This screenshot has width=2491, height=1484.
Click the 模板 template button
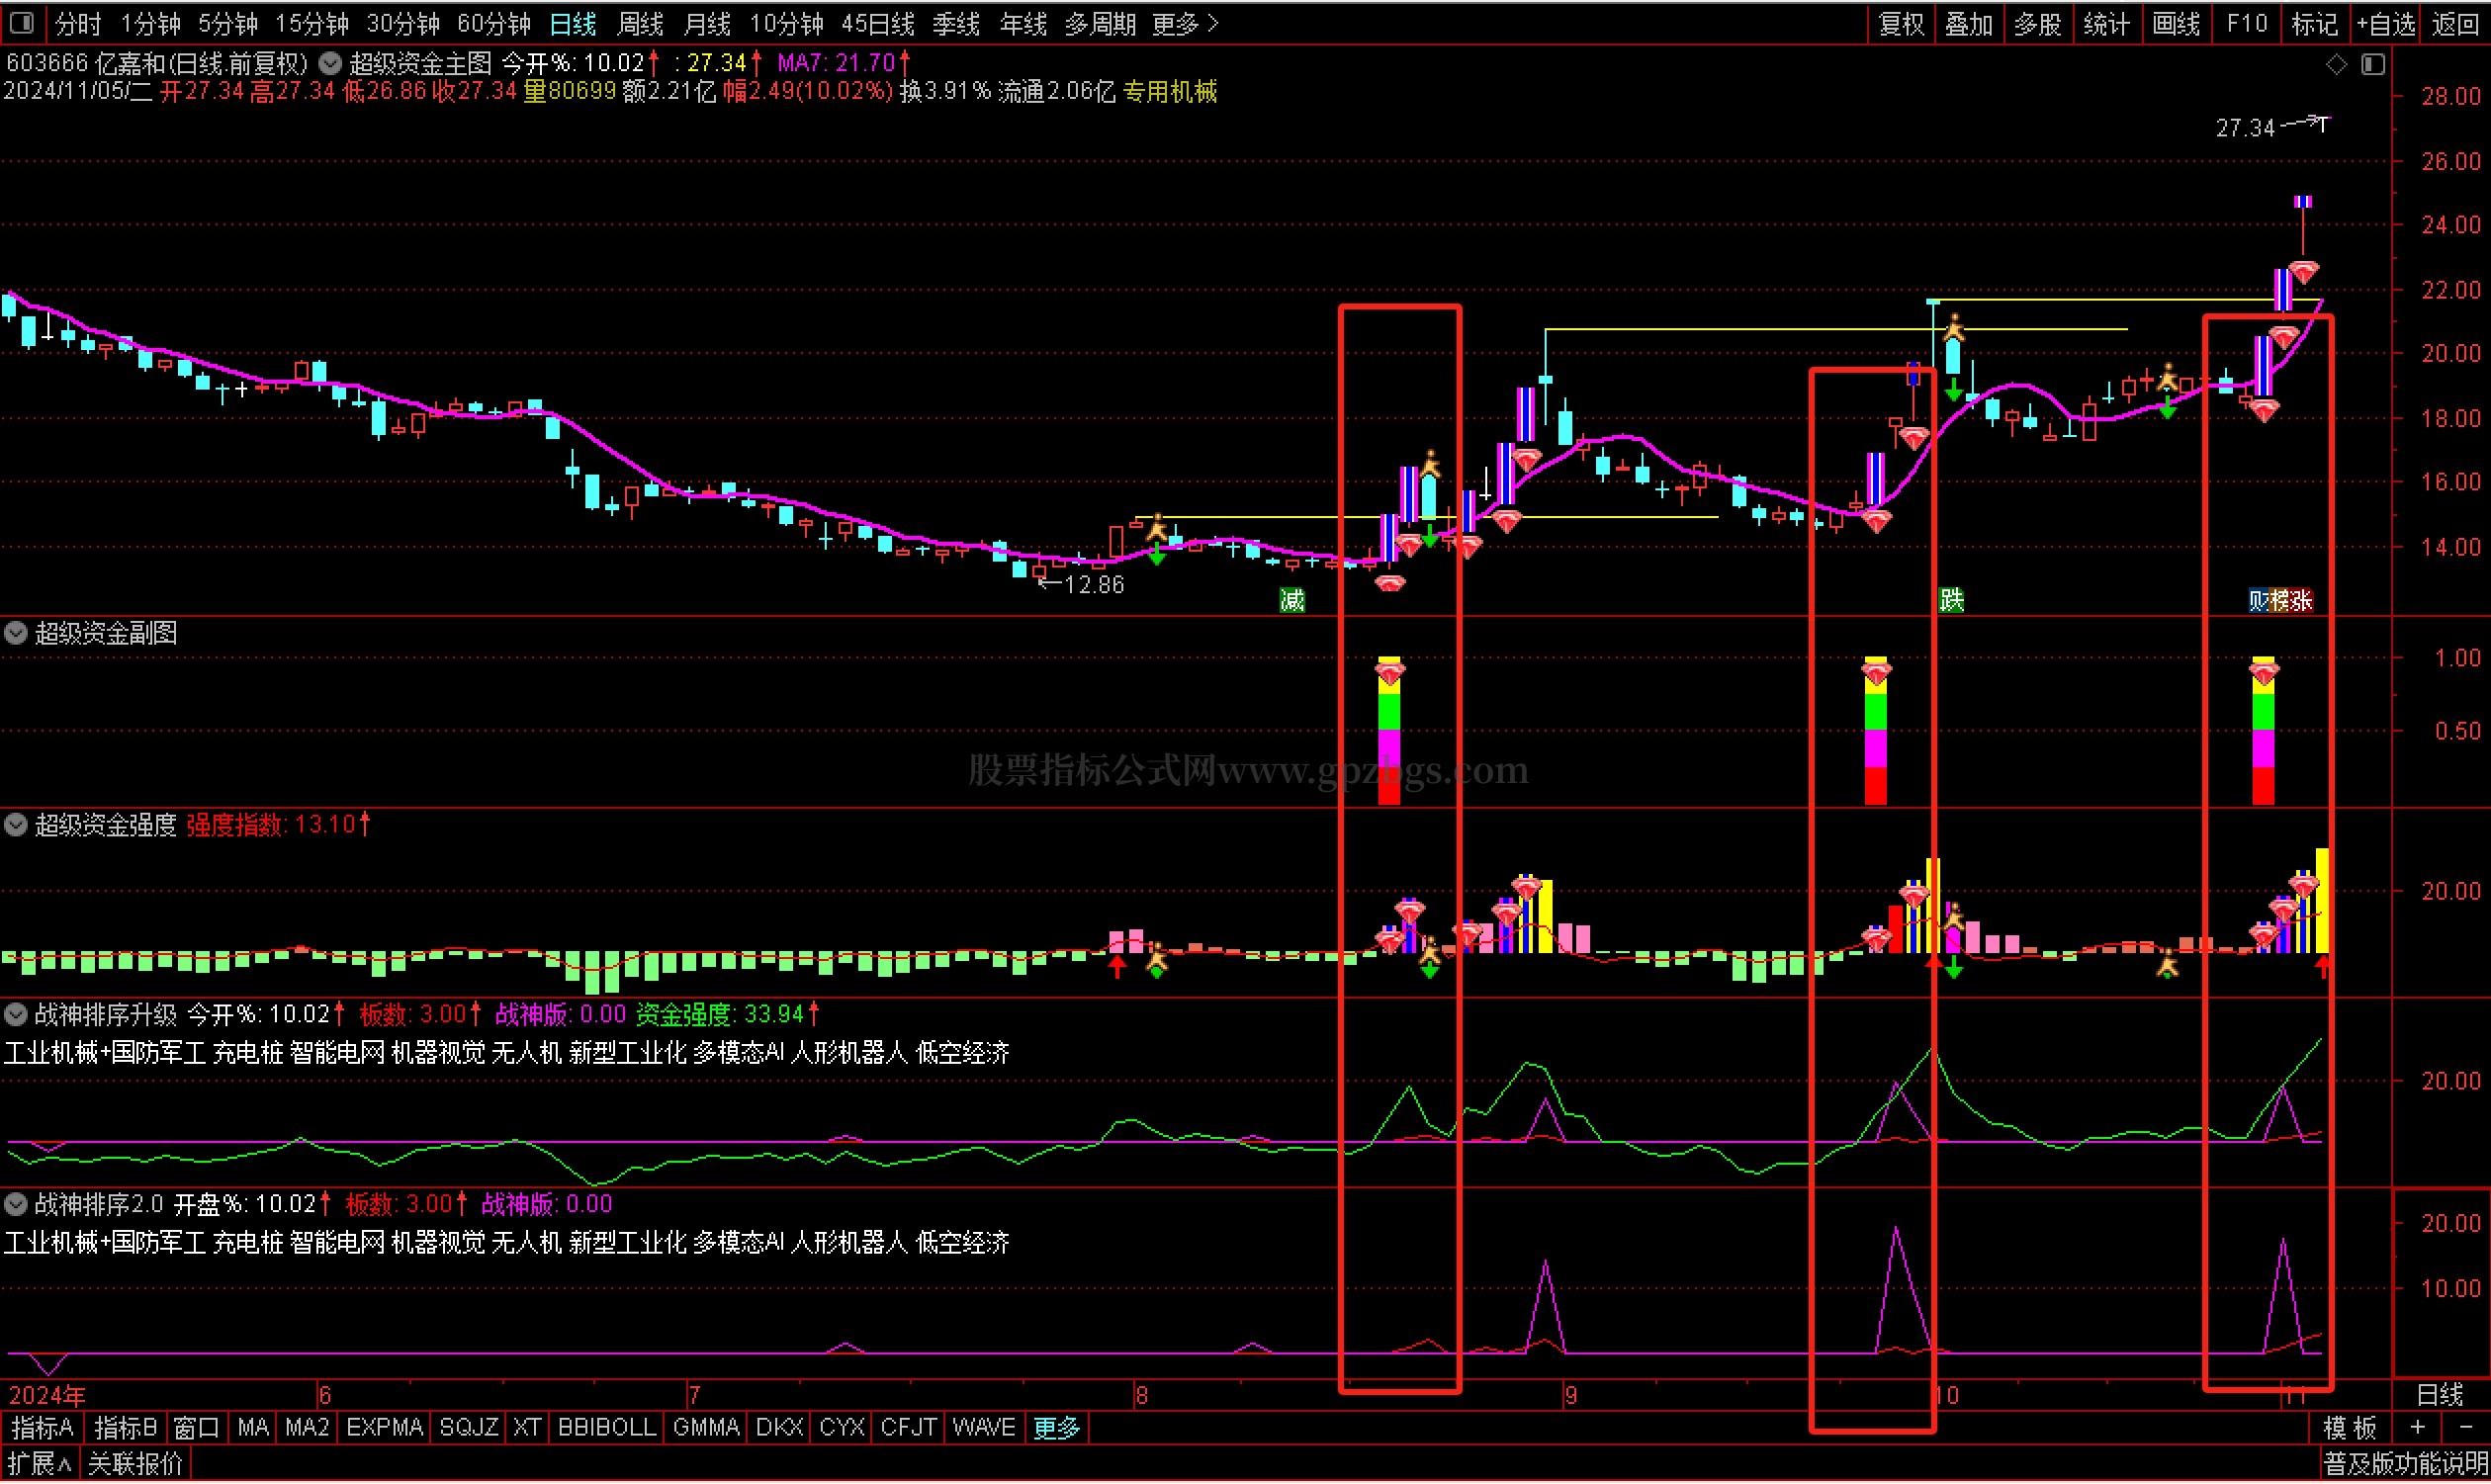pos(2349,1428)
